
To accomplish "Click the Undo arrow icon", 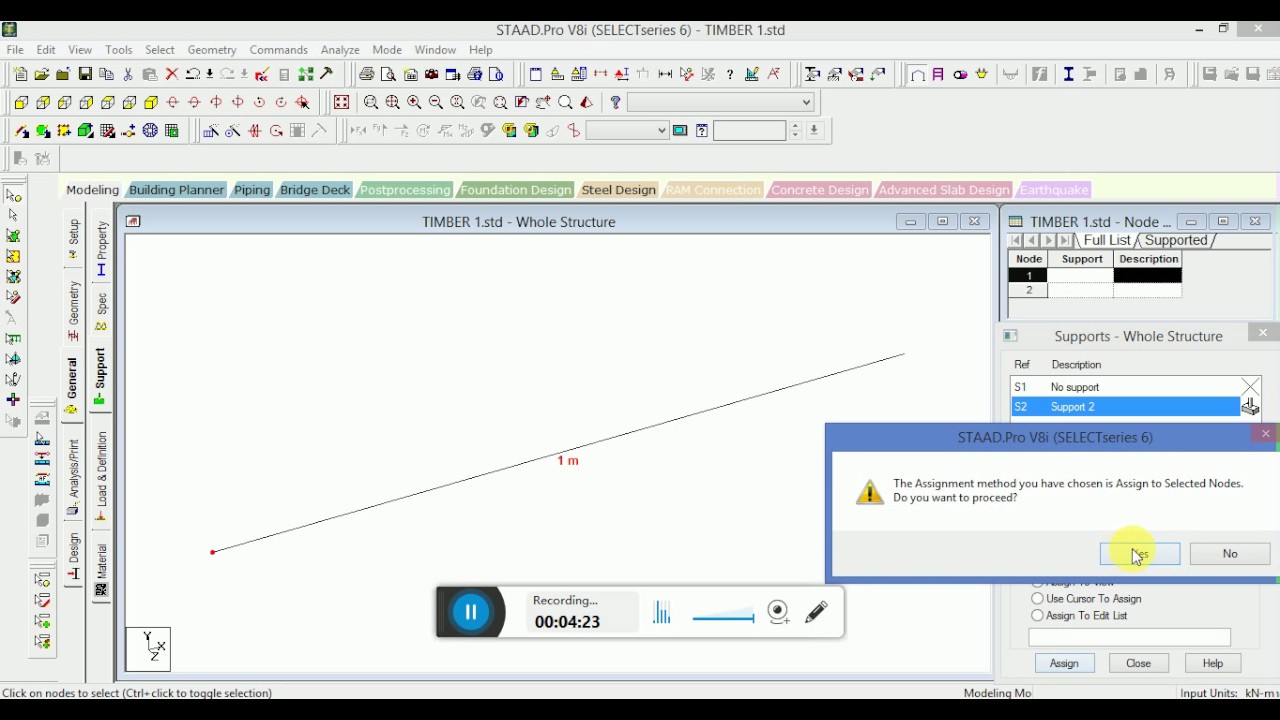I will tap(193, 74).
